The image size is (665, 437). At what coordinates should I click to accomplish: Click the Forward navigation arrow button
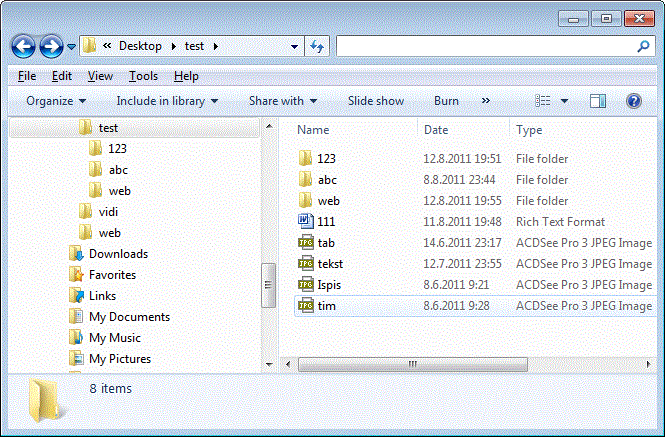pyautogui.click(x=51, y=46)
